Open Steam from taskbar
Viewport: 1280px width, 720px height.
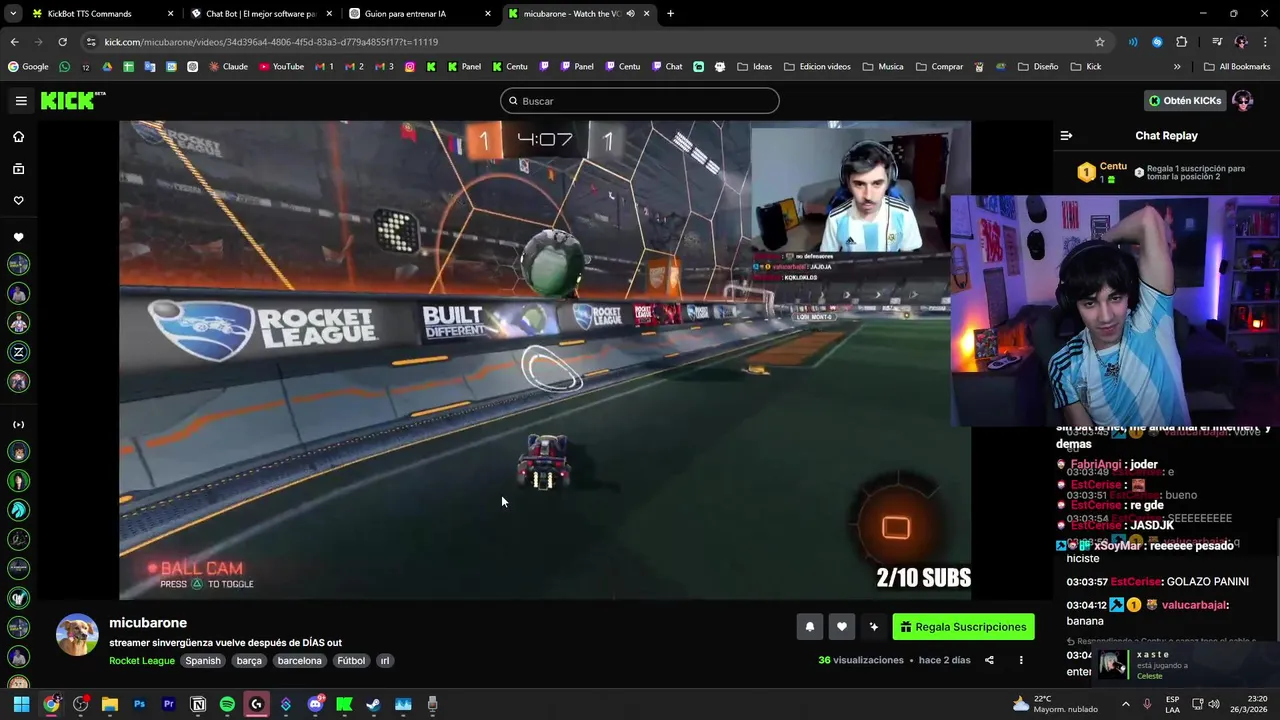(x=373, y=704)
